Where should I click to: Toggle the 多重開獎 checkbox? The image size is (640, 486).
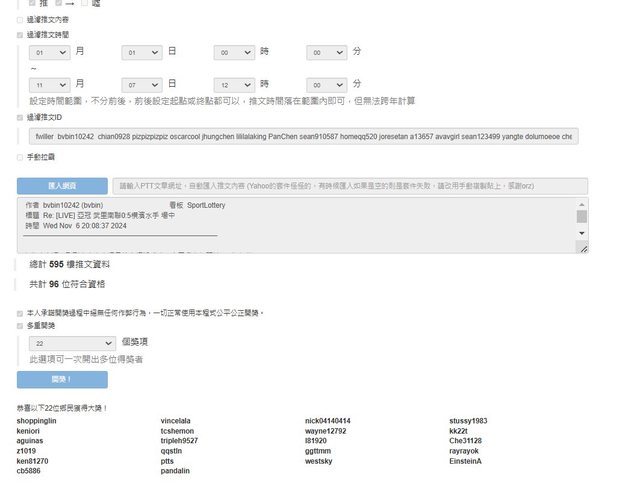[x=20, y=325]
